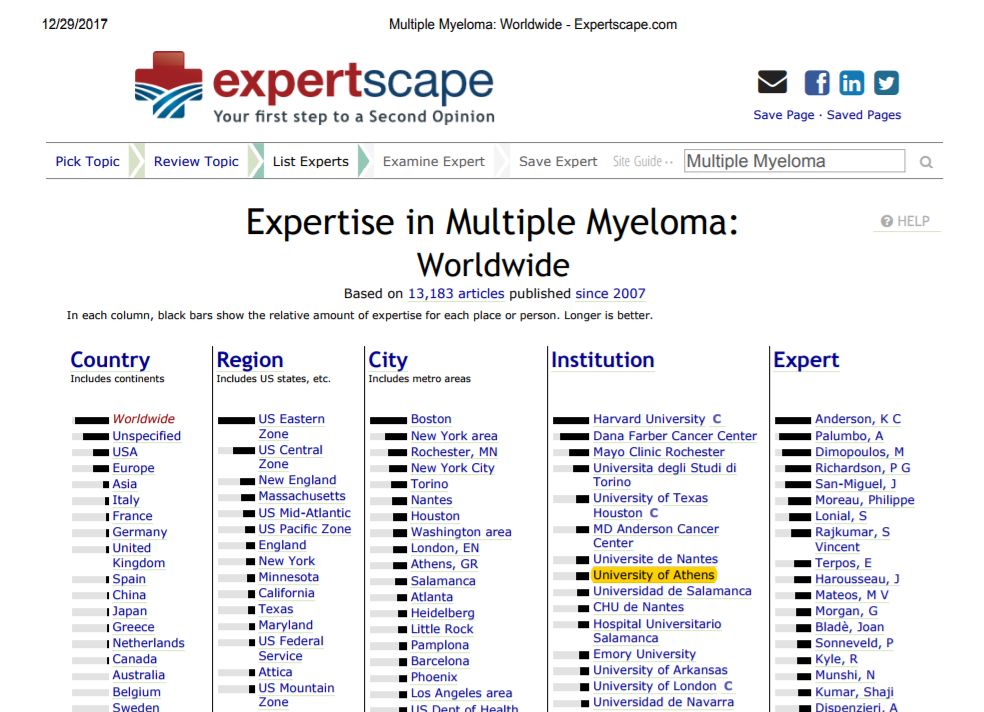Click the Expertscape logo
The height and width of the screenshot is (712, 984).
pyautogui.click(x=315, y=89)
